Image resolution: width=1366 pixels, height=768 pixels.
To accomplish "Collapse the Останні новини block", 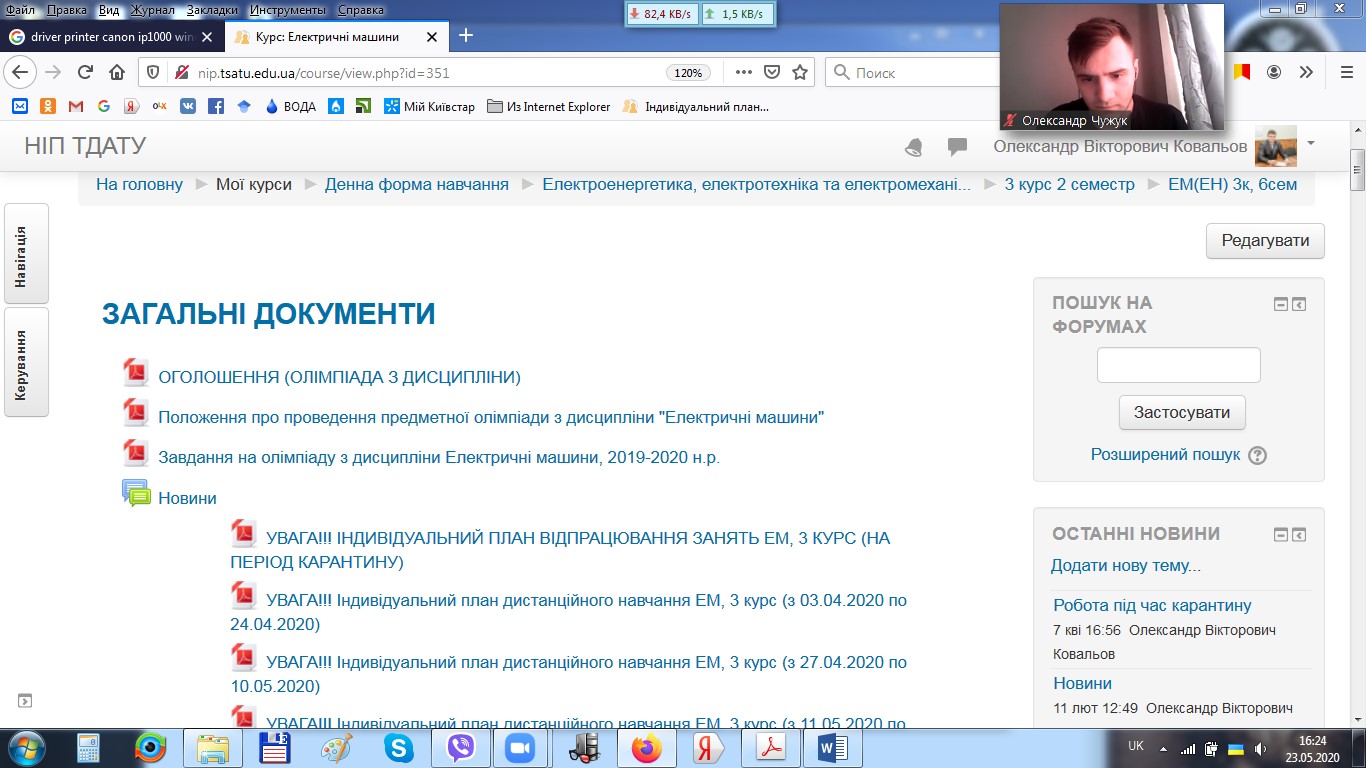I will tap(1280, 535).
